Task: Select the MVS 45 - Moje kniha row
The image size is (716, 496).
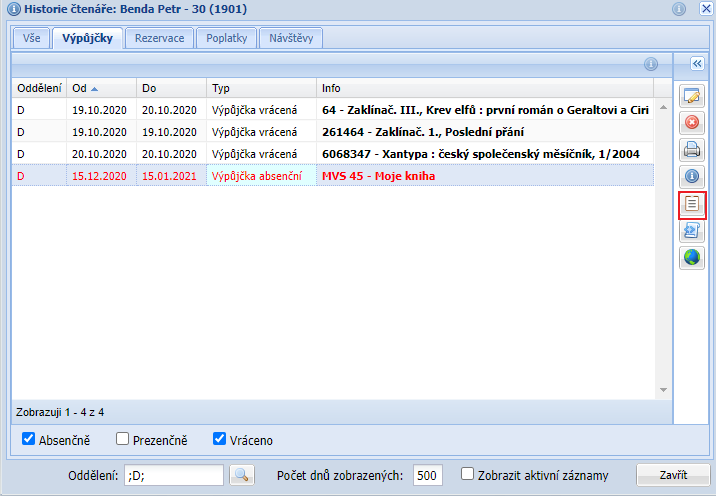Action: 378,175
